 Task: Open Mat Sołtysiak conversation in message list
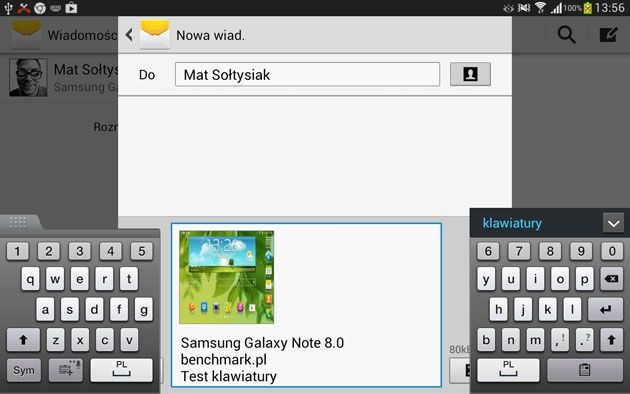59,78
